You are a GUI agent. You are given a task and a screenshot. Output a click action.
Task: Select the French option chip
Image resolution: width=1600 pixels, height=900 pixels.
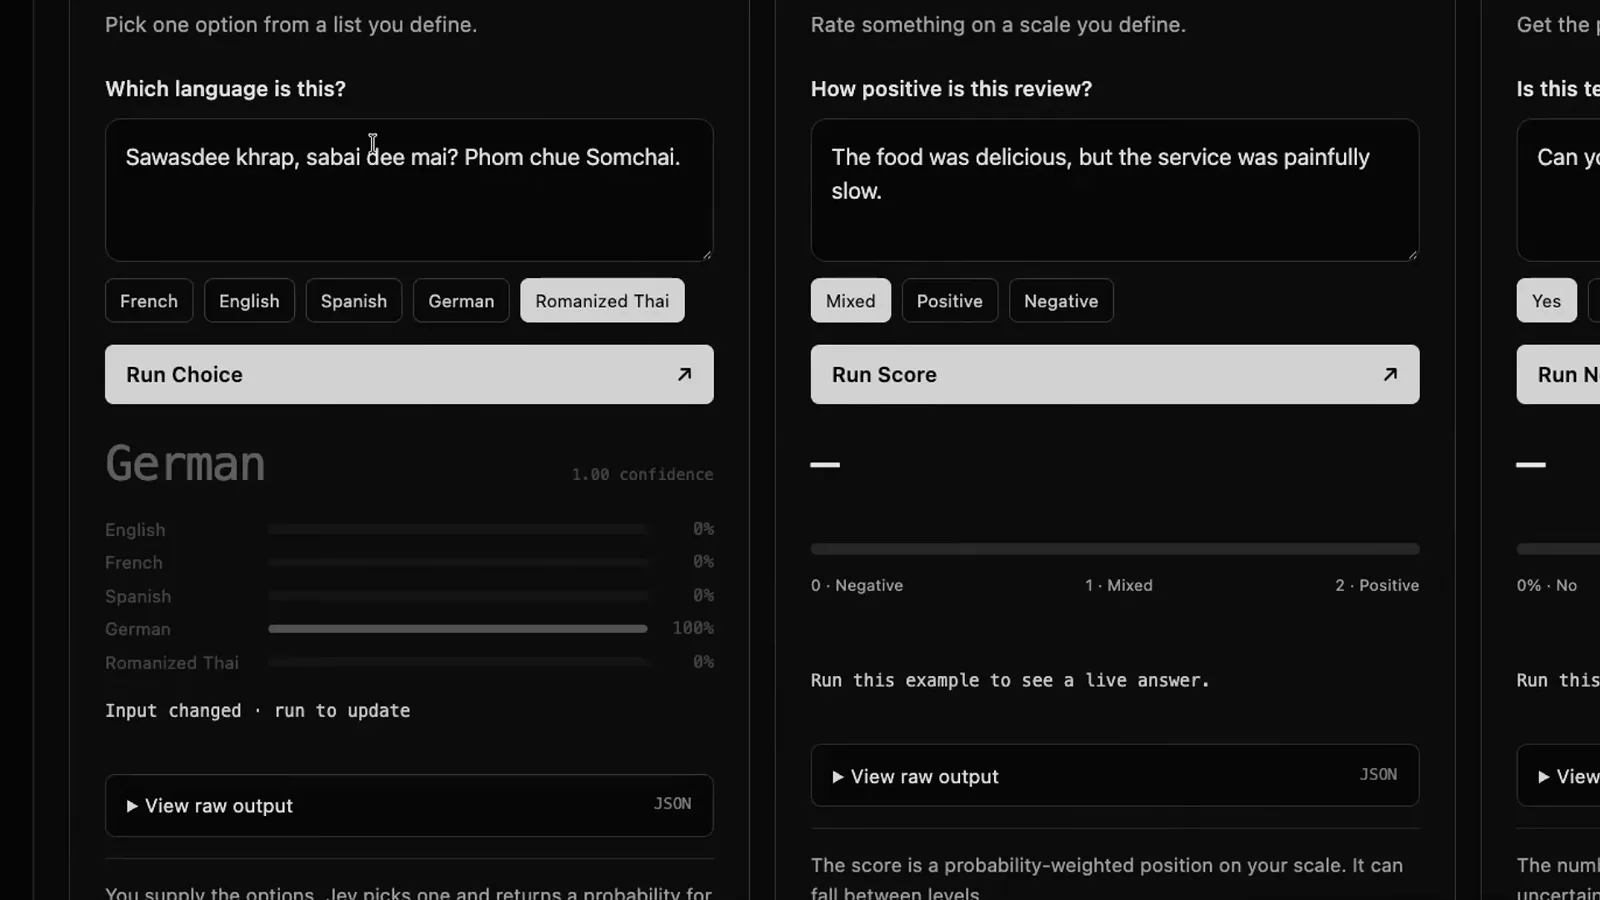[x=149, y=300]
